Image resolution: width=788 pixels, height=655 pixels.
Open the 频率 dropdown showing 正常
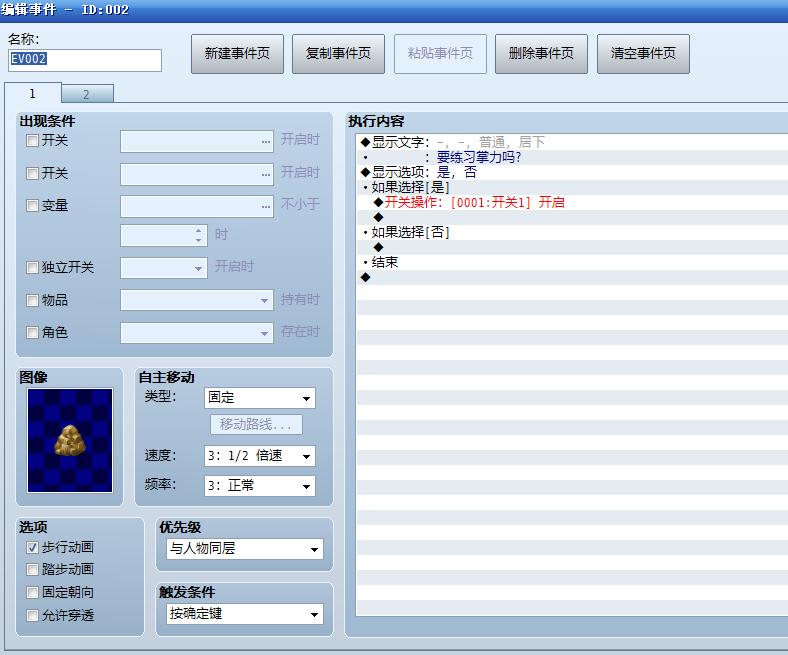point(260,486)
